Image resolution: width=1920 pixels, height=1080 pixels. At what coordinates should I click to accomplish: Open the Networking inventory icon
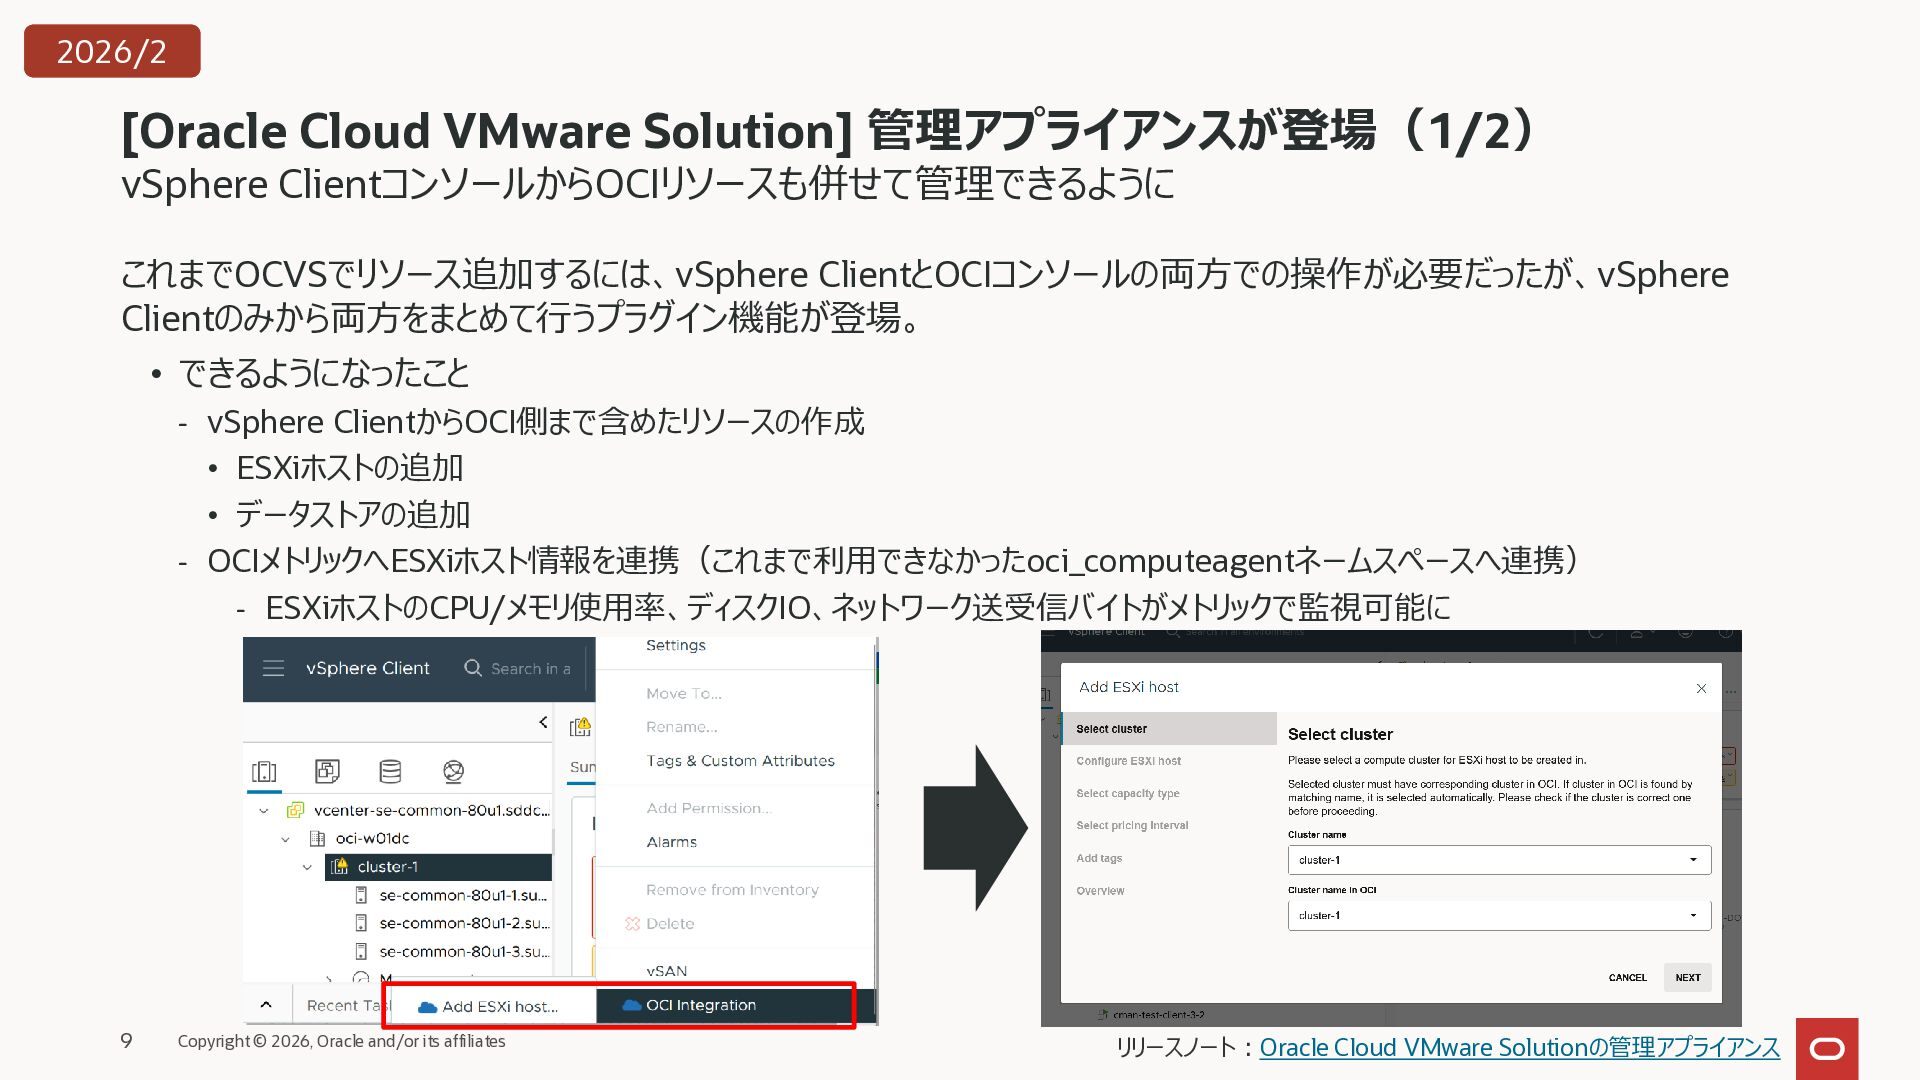453,771
